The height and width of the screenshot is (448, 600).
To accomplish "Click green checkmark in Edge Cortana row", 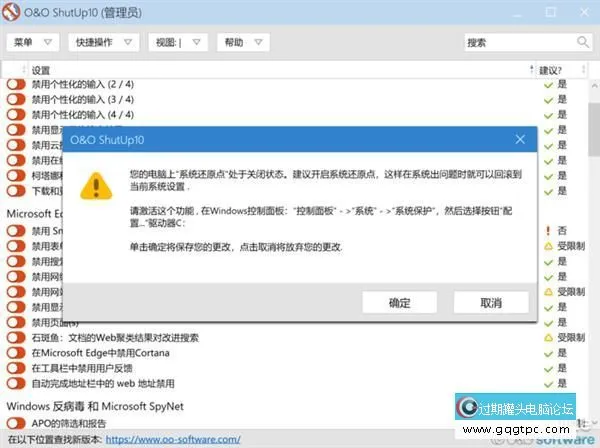I will click(x=548, y=354).
